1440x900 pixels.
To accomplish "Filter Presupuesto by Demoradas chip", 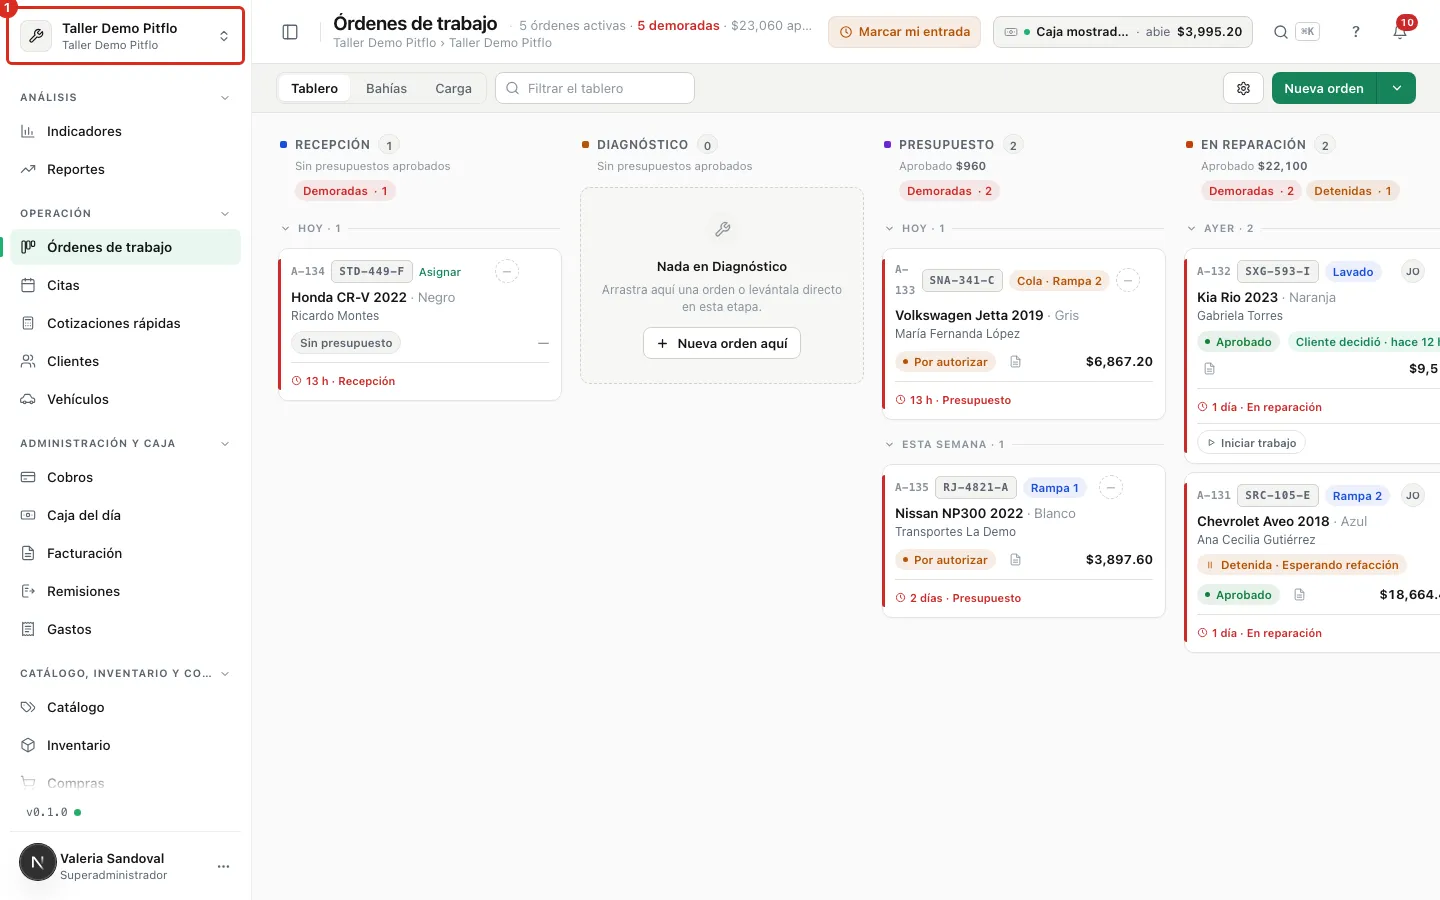I will coord(949,191).
